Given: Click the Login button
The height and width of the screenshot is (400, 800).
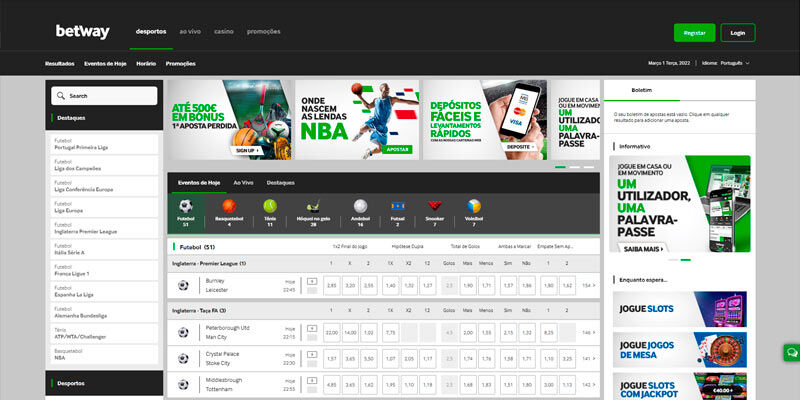Looking at the screenshot, I should (x=738, y=33).
